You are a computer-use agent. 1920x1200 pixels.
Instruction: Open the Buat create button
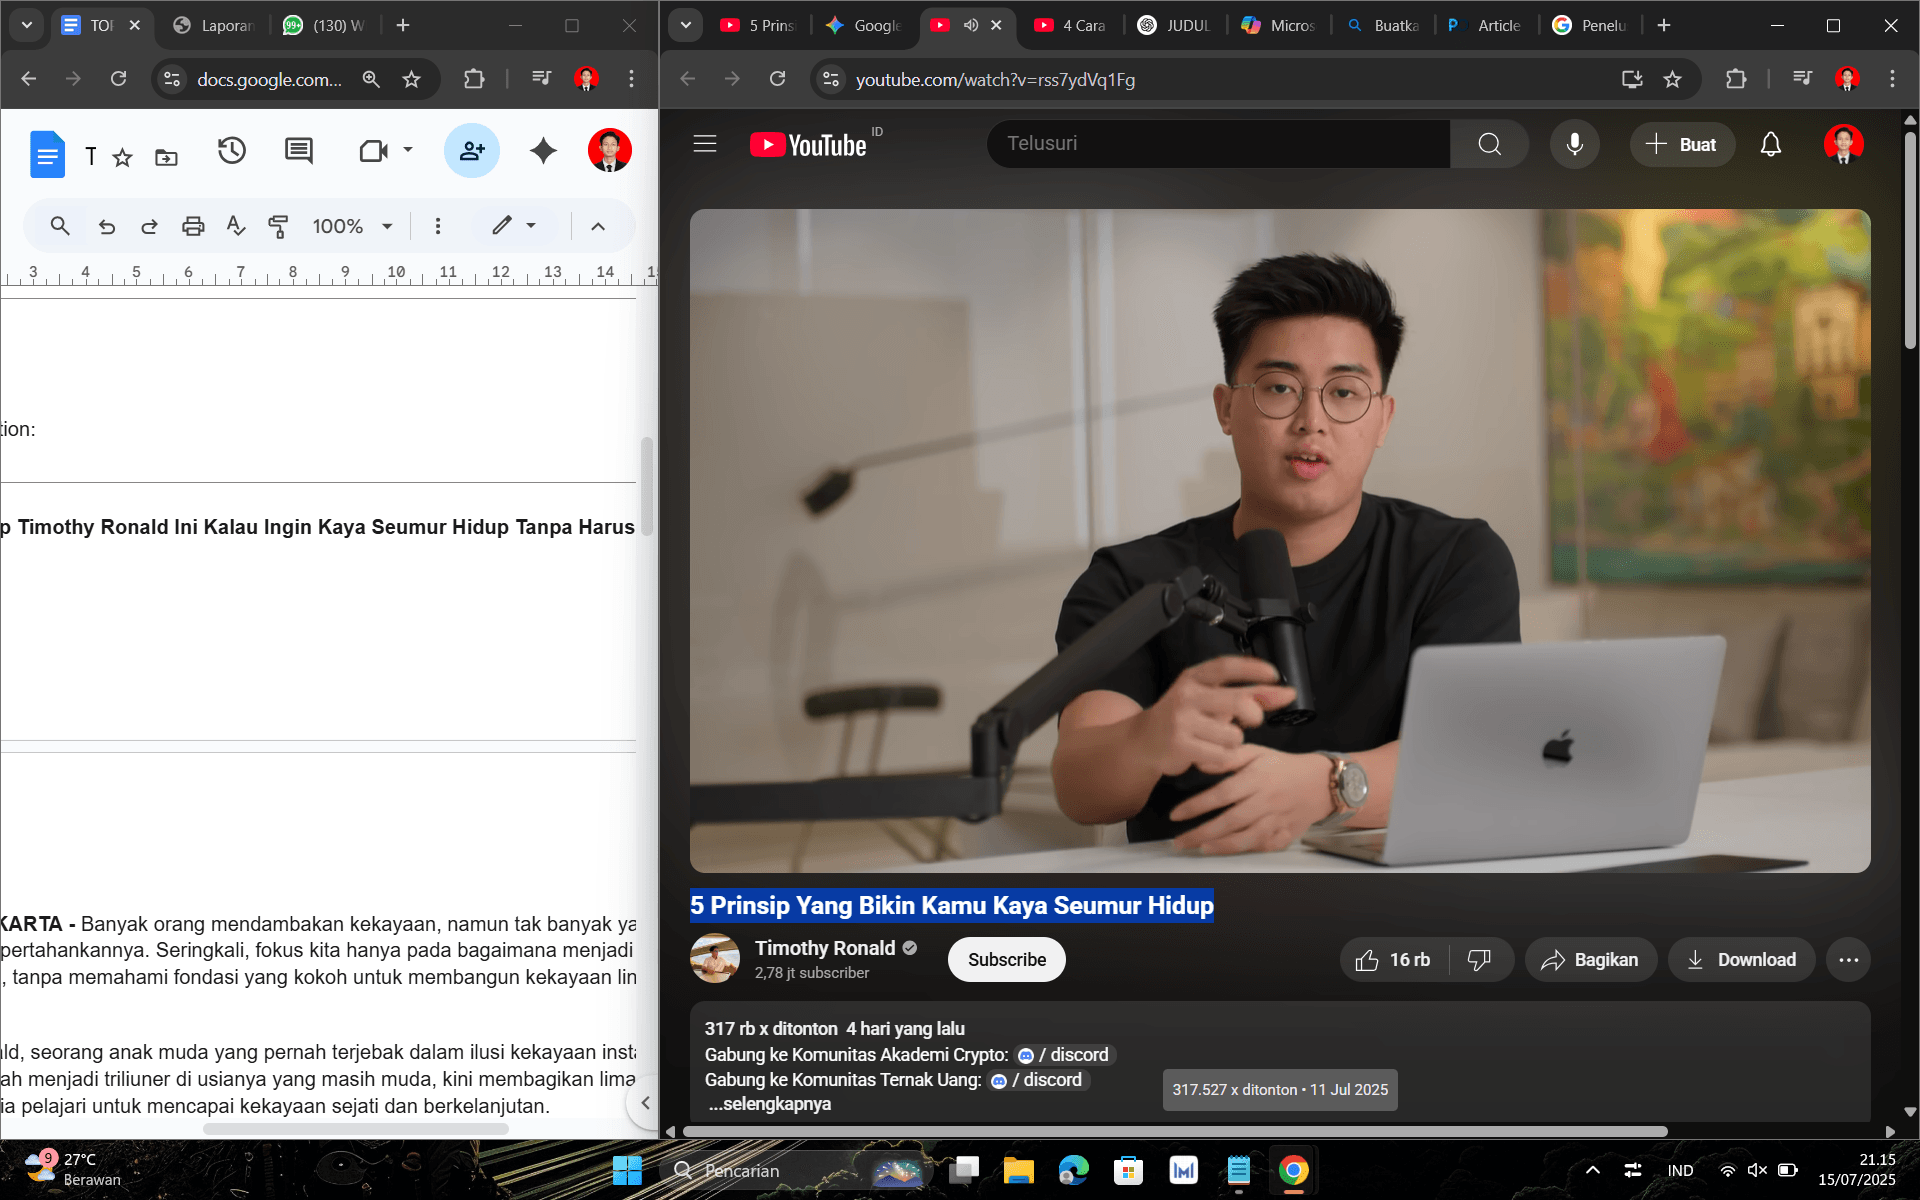click(1682, 144)
